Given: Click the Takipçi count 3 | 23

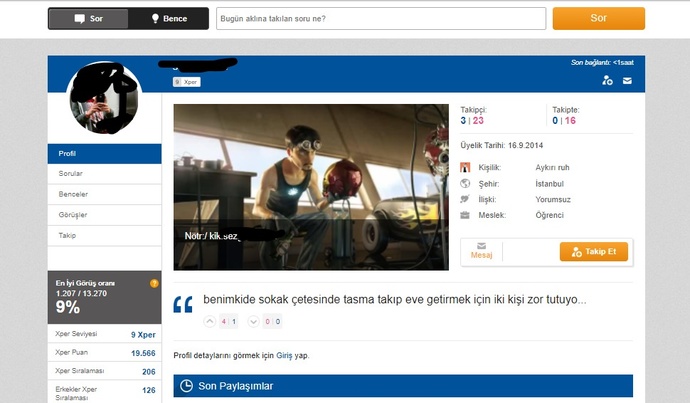Looking at the screenshot, I should (472, 121).
